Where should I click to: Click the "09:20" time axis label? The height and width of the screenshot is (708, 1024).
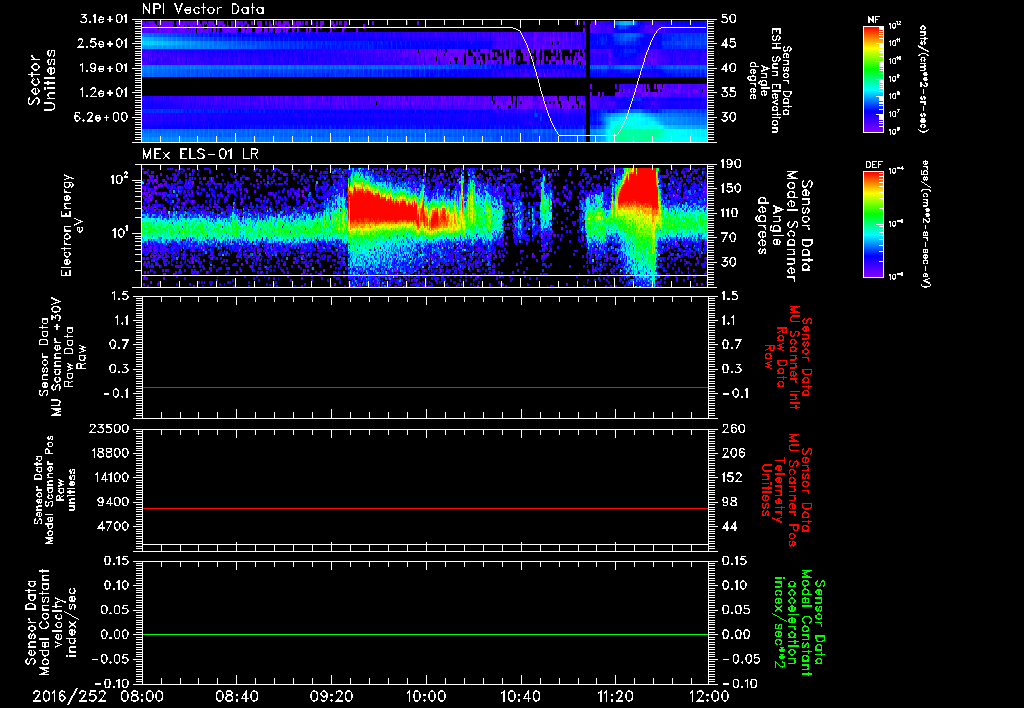tap(331, 696)
